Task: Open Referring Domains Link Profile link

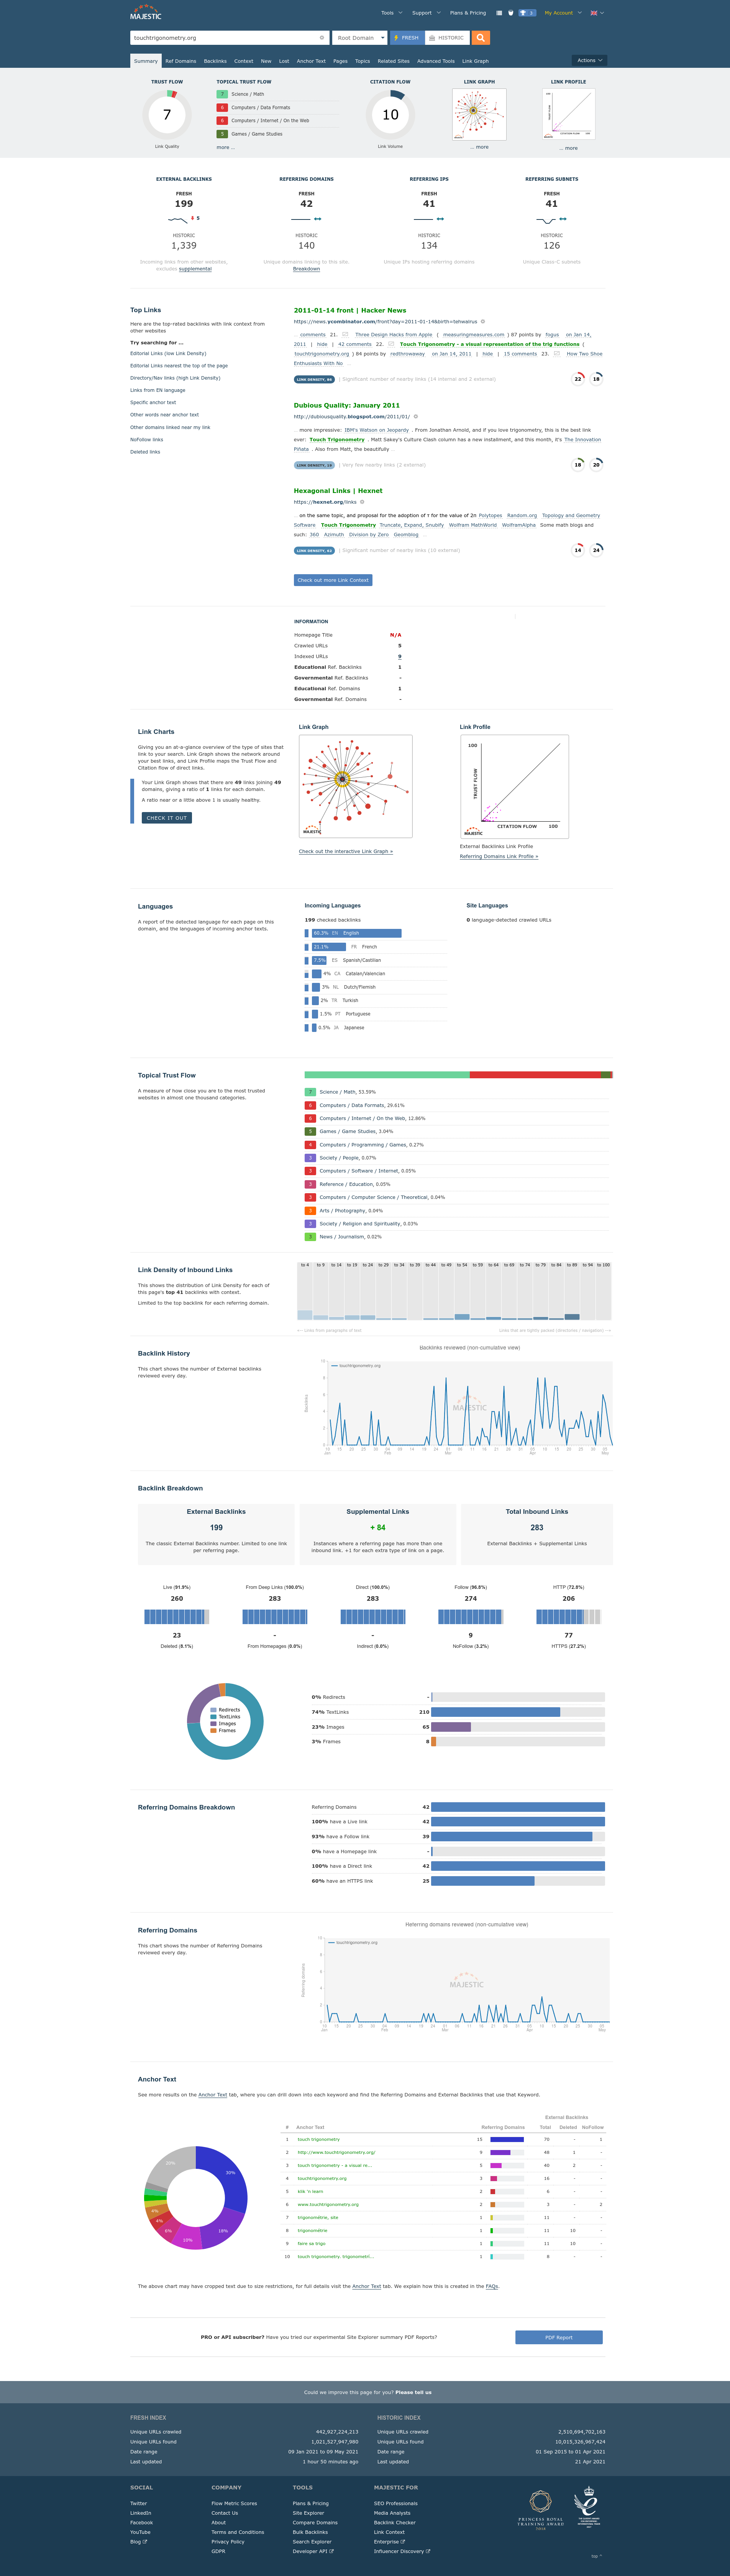Action: tap(499, 856)
